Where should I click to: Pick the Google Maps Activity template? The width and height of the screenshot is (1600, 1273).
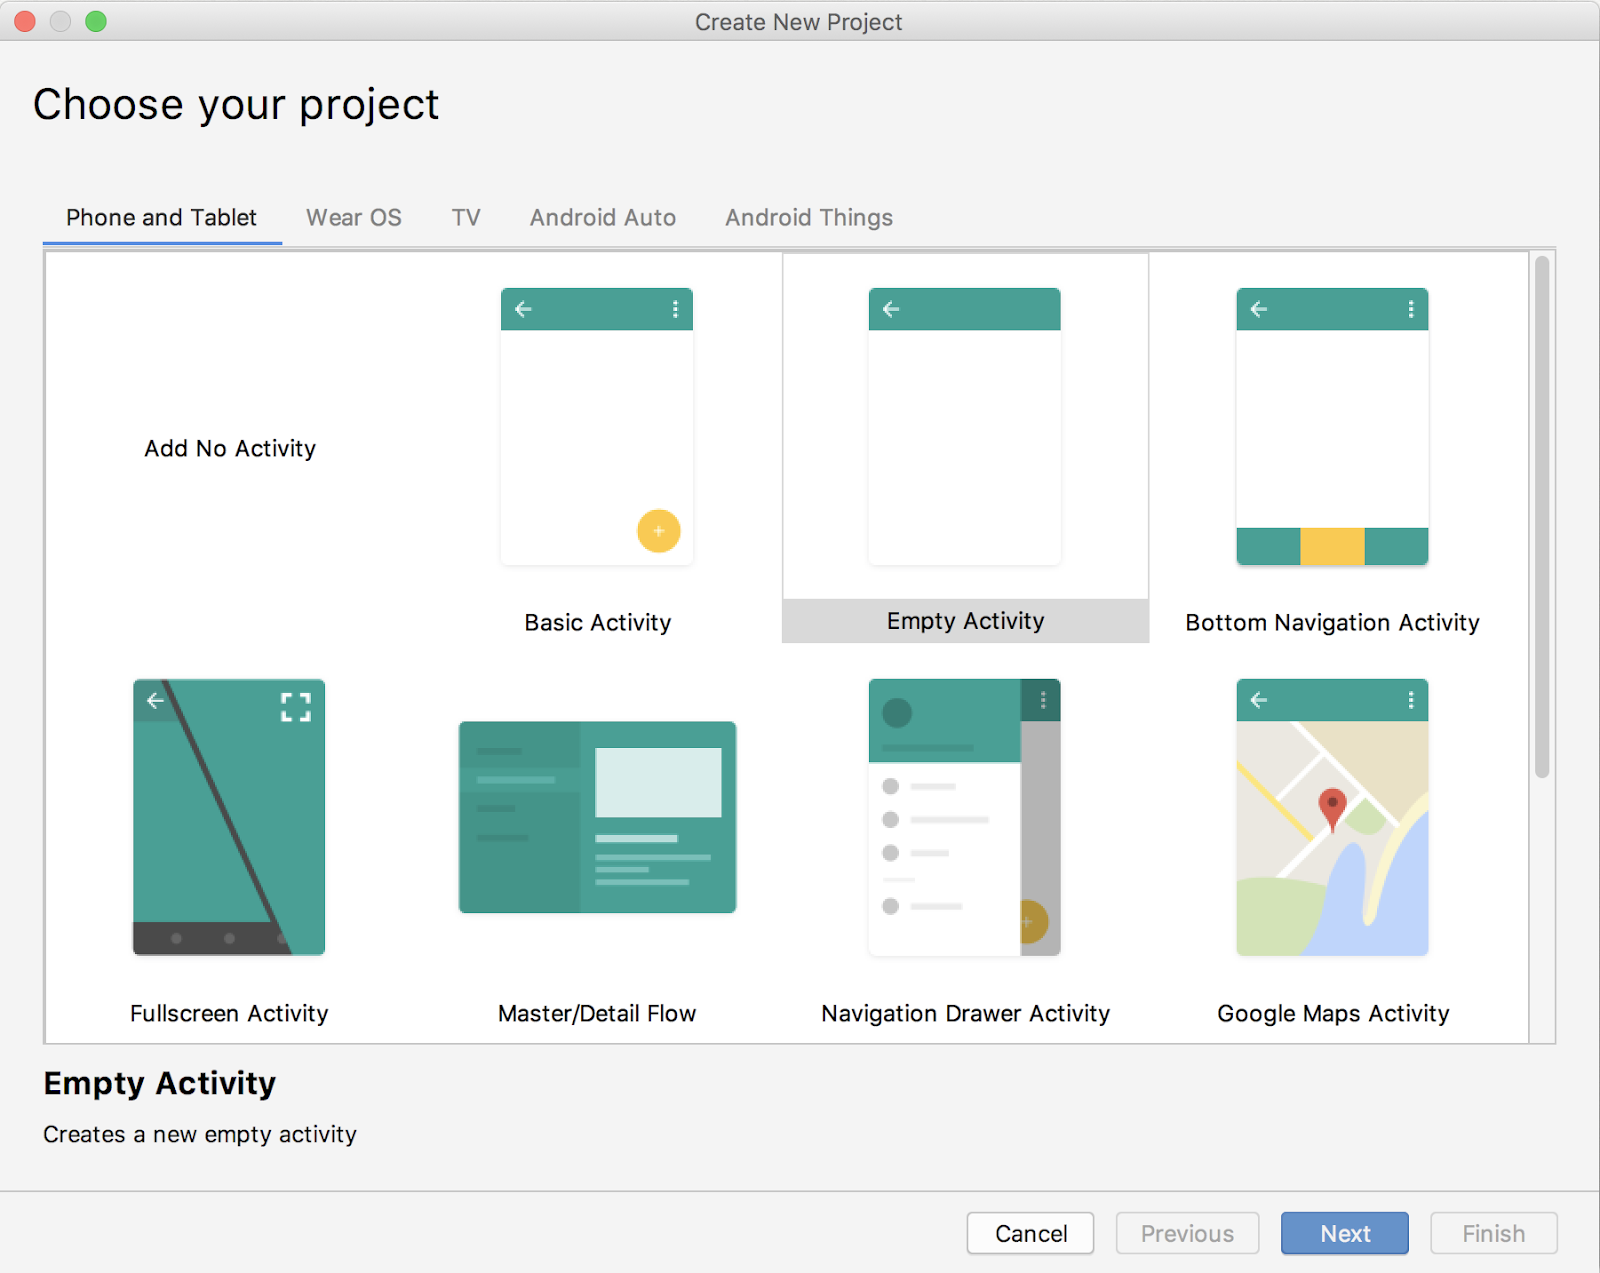(x=1331, y=817)
